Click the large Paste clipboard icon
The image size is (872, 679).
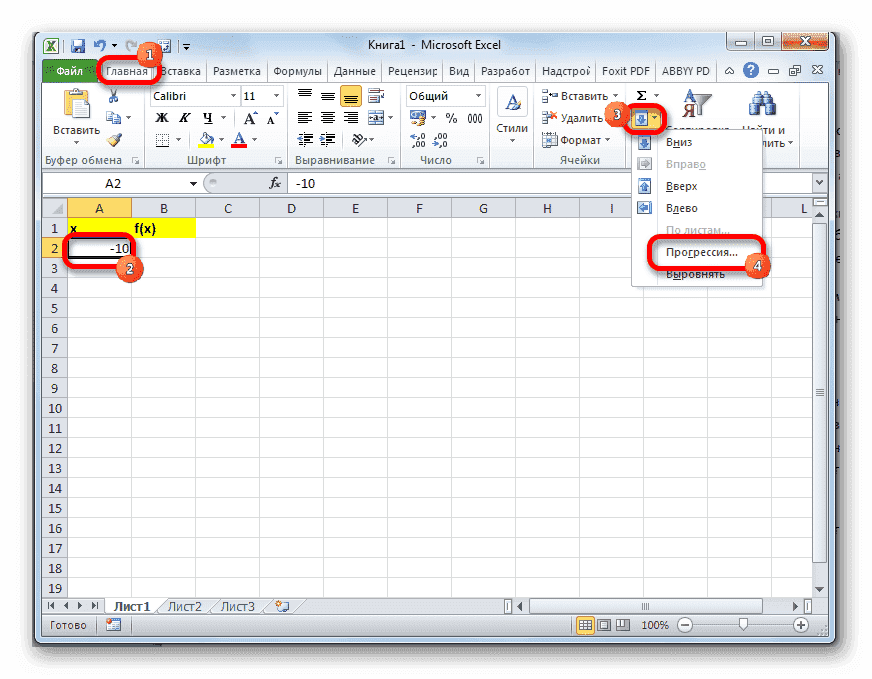(77, 104)
